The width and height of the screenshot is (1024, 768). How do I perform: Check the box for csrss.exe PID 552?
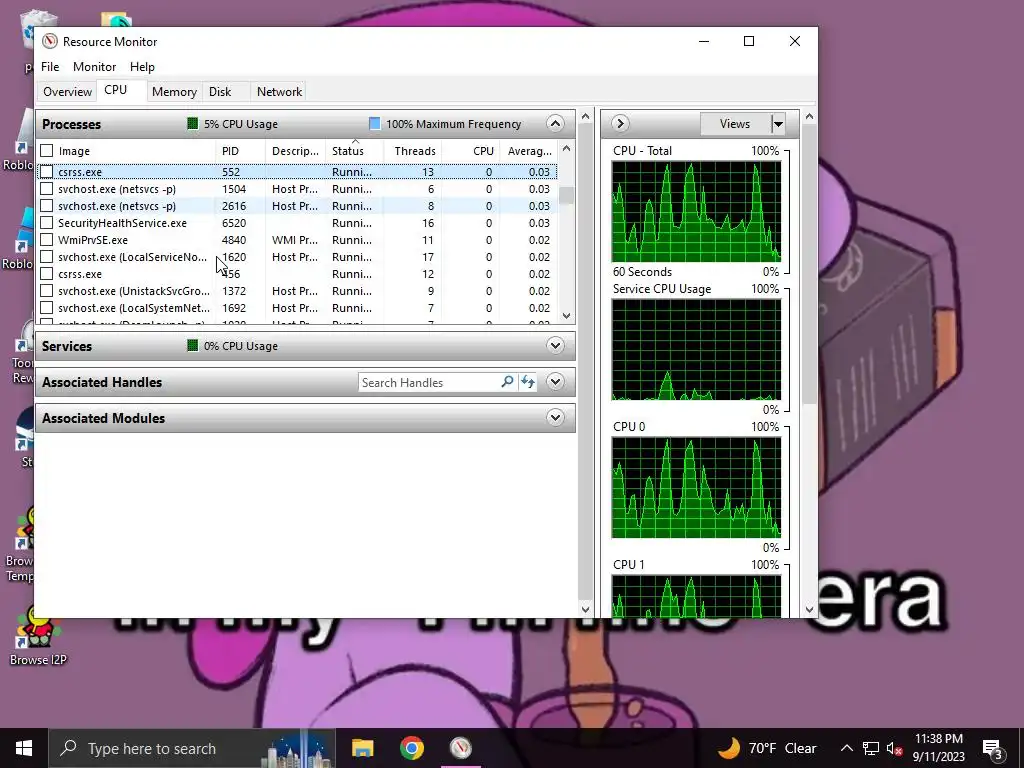tap(46, 172)
